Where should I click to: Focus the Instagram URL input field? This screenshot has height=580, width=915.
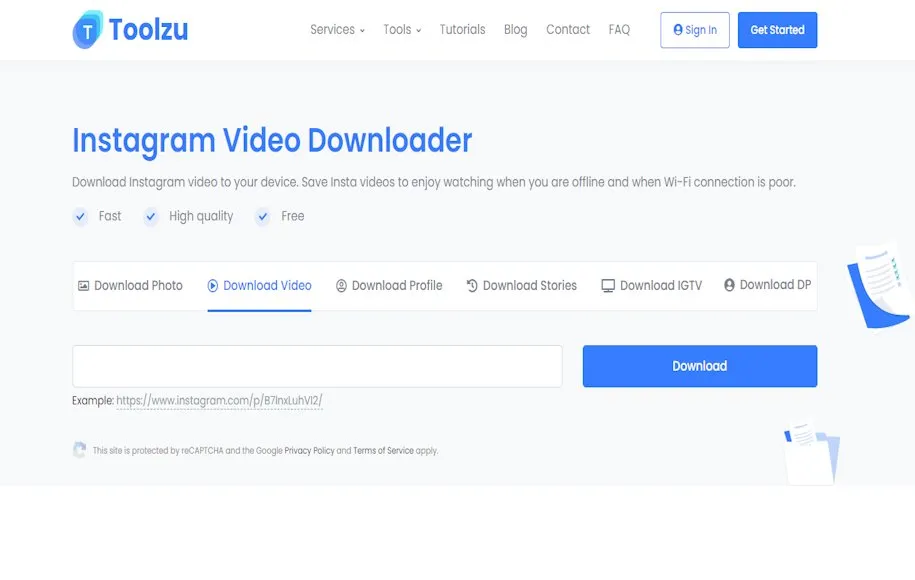coord(317,366)
